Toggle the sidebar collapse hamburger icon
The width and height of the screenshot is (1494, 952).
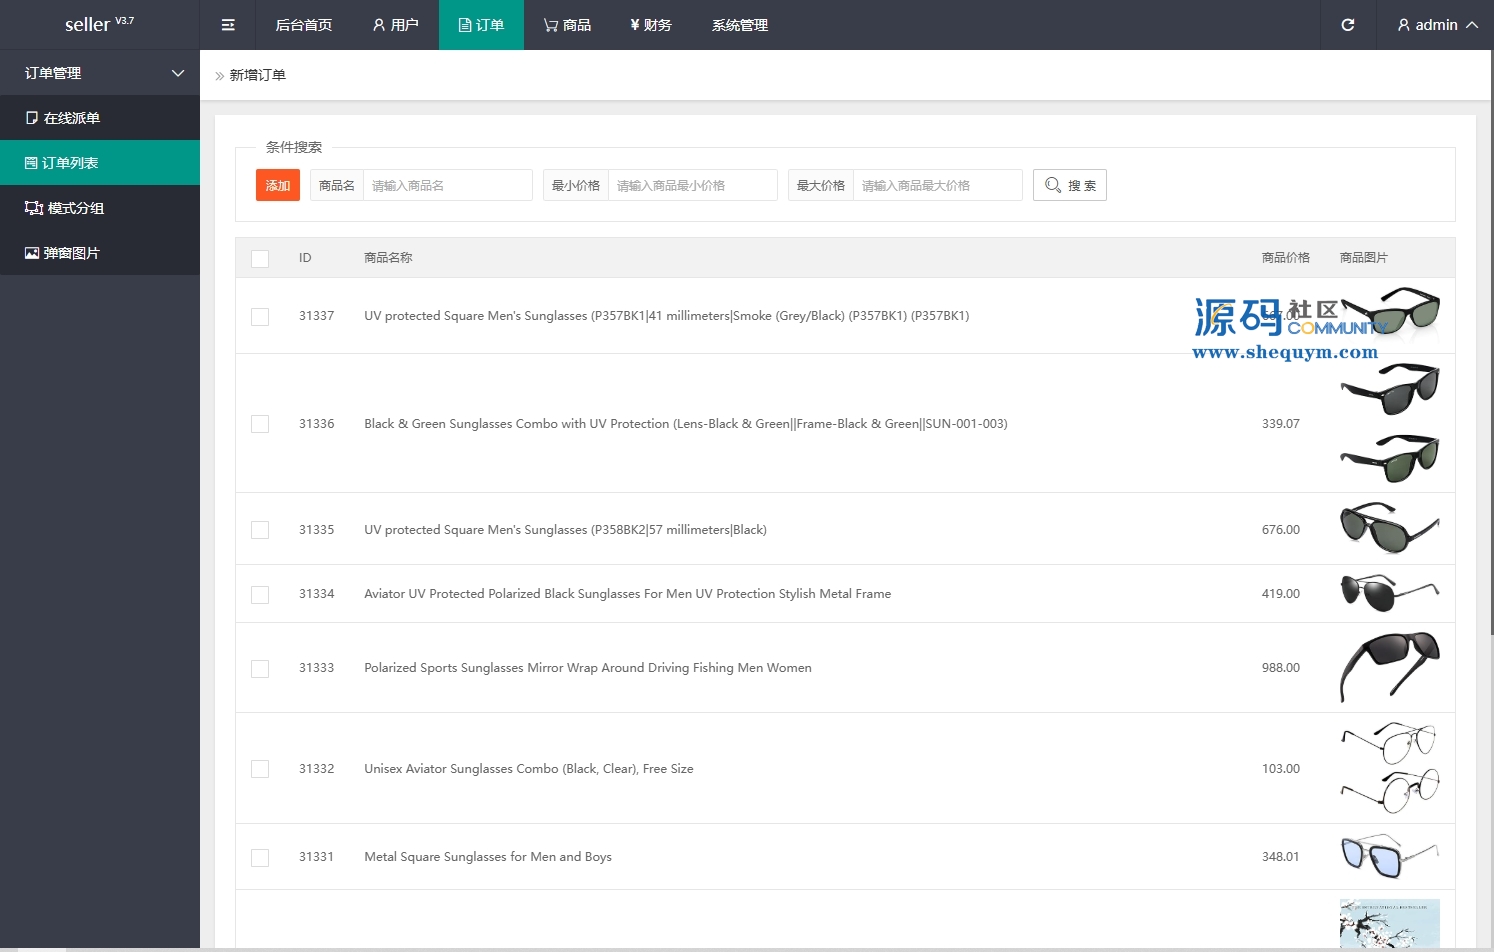[x=228, y=25]
